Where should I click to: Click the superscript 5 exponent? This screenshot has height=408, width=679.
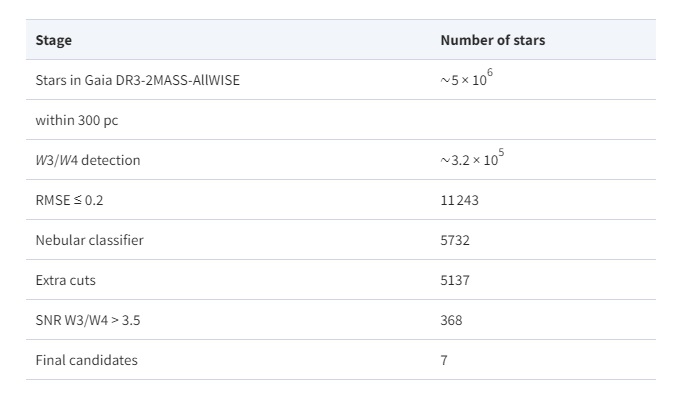point(501,152)
